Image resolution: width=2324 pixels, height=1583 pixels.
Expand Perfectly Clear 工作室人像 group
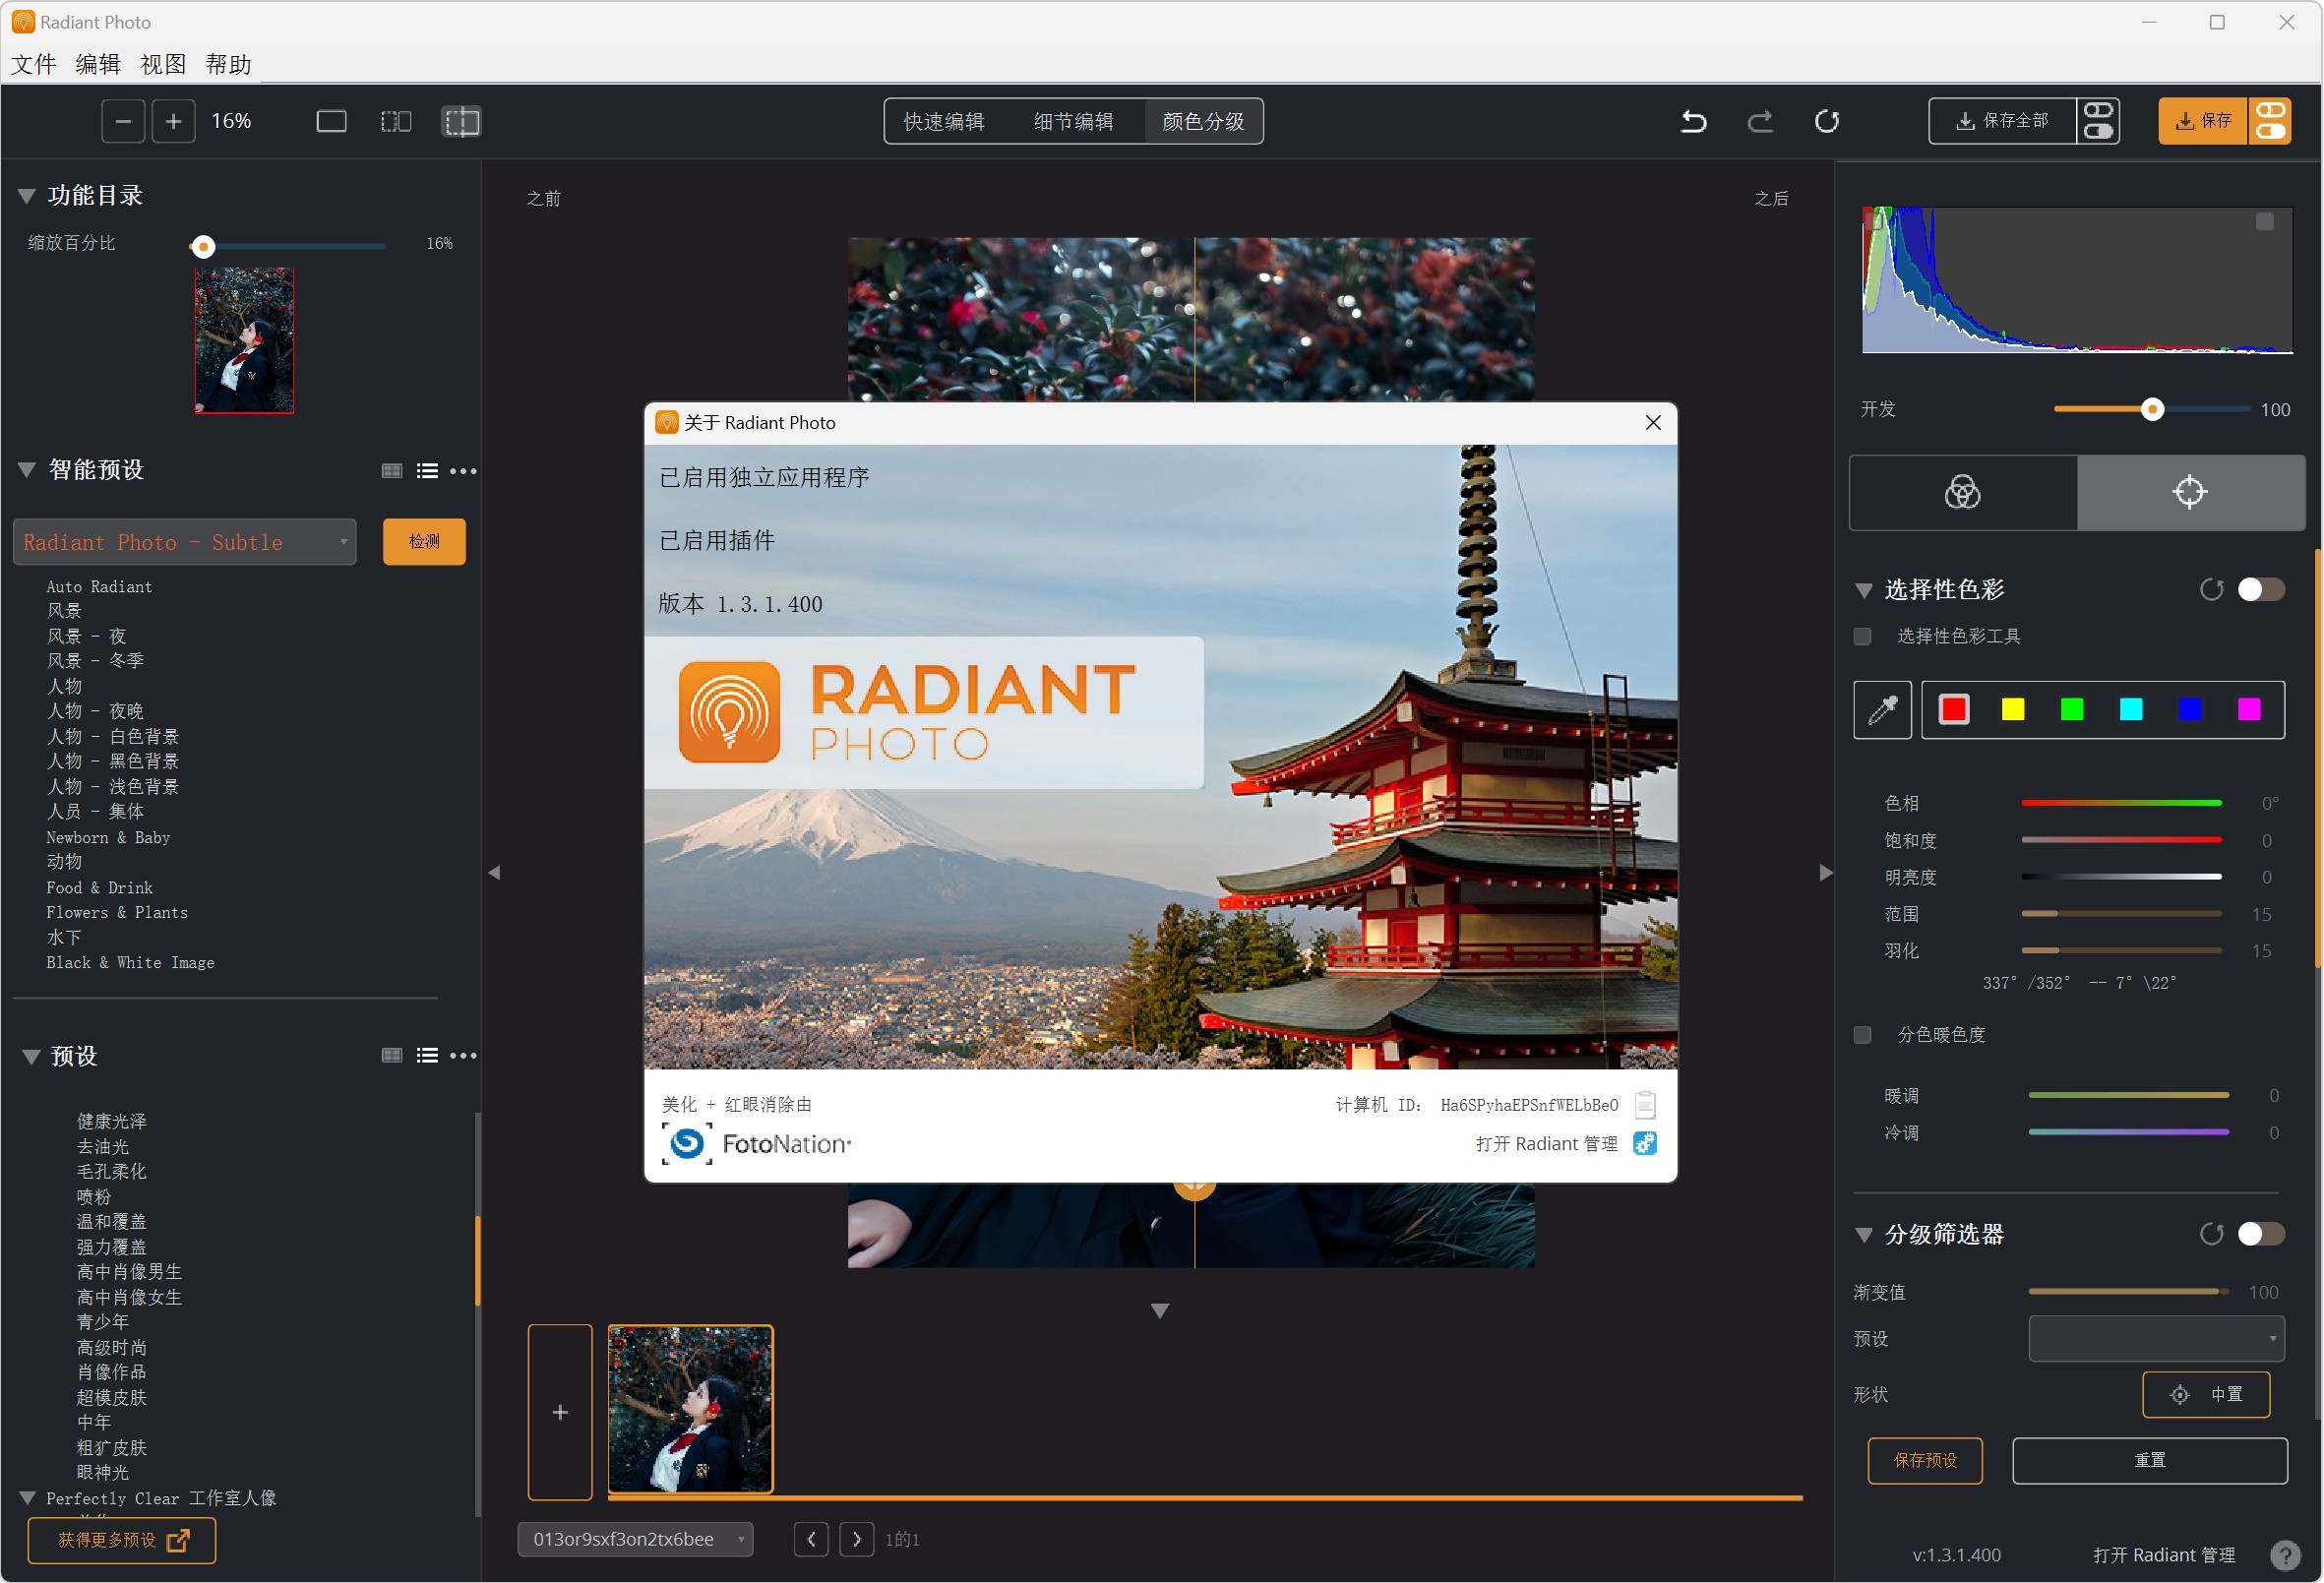pyautogui.click(x=28, y=1498)
